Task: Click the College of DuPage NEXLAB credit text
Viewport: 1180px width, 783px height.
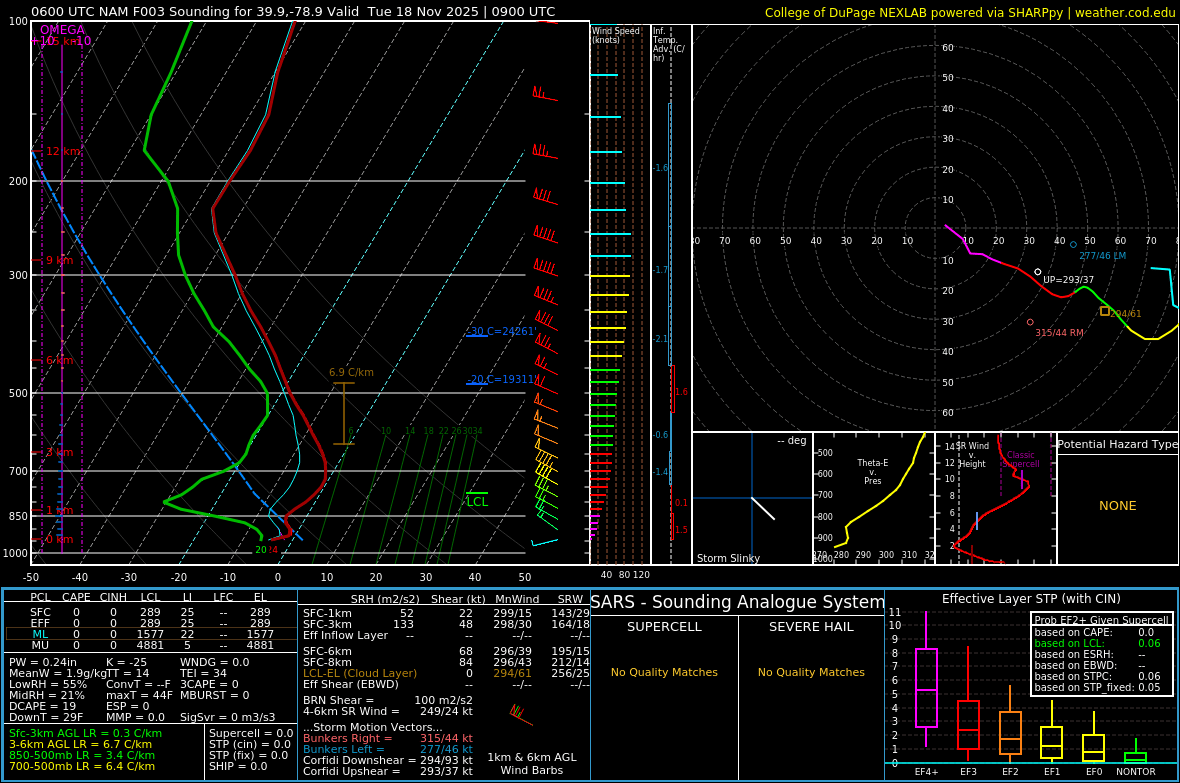Action: [969, 13]
